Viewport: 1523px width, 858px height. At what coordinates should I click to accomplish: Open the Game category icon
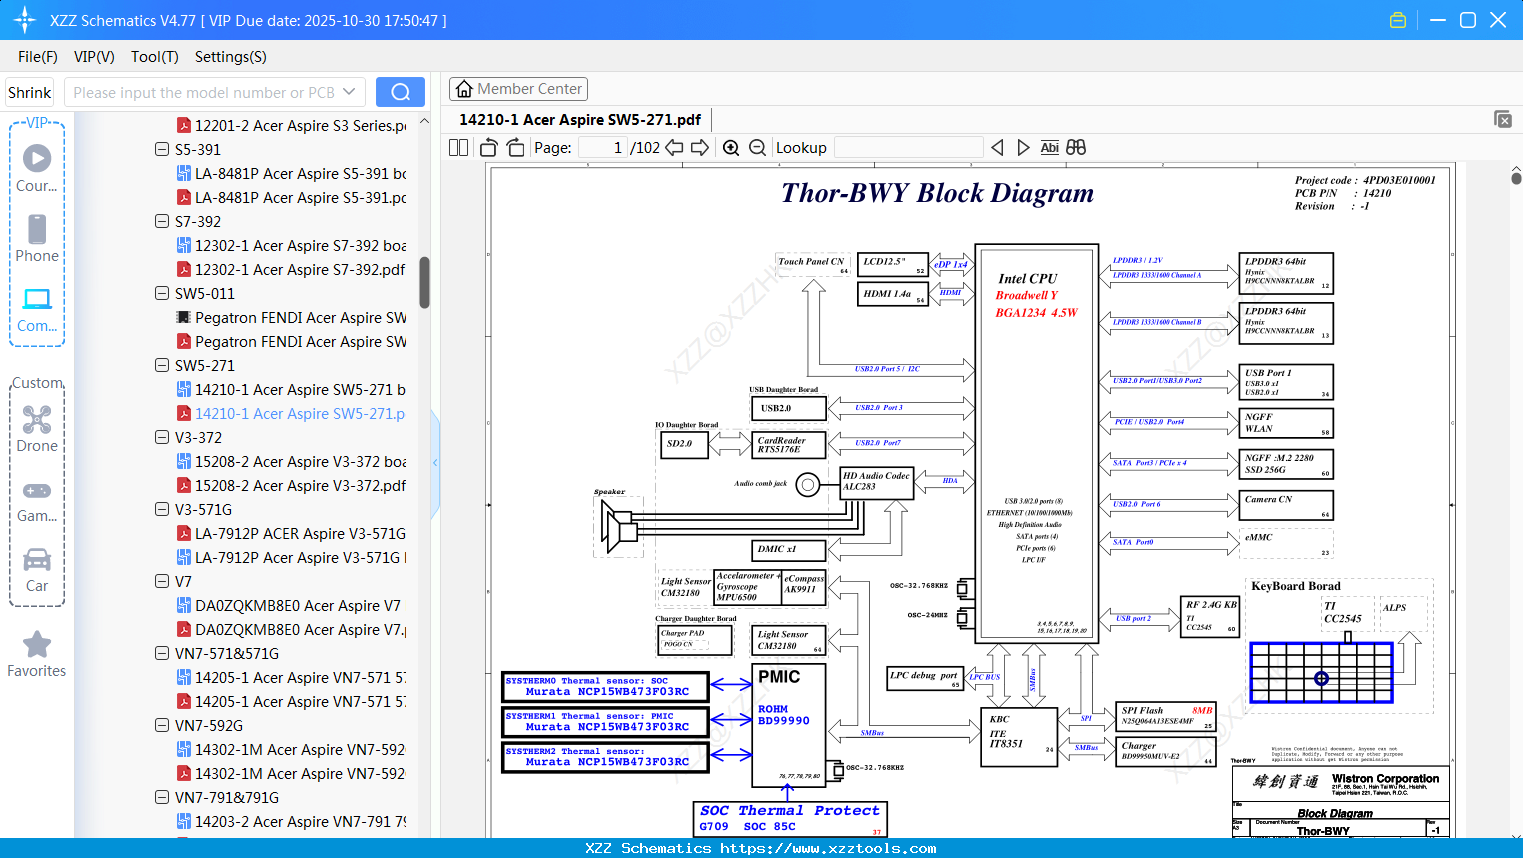[37, 500]
